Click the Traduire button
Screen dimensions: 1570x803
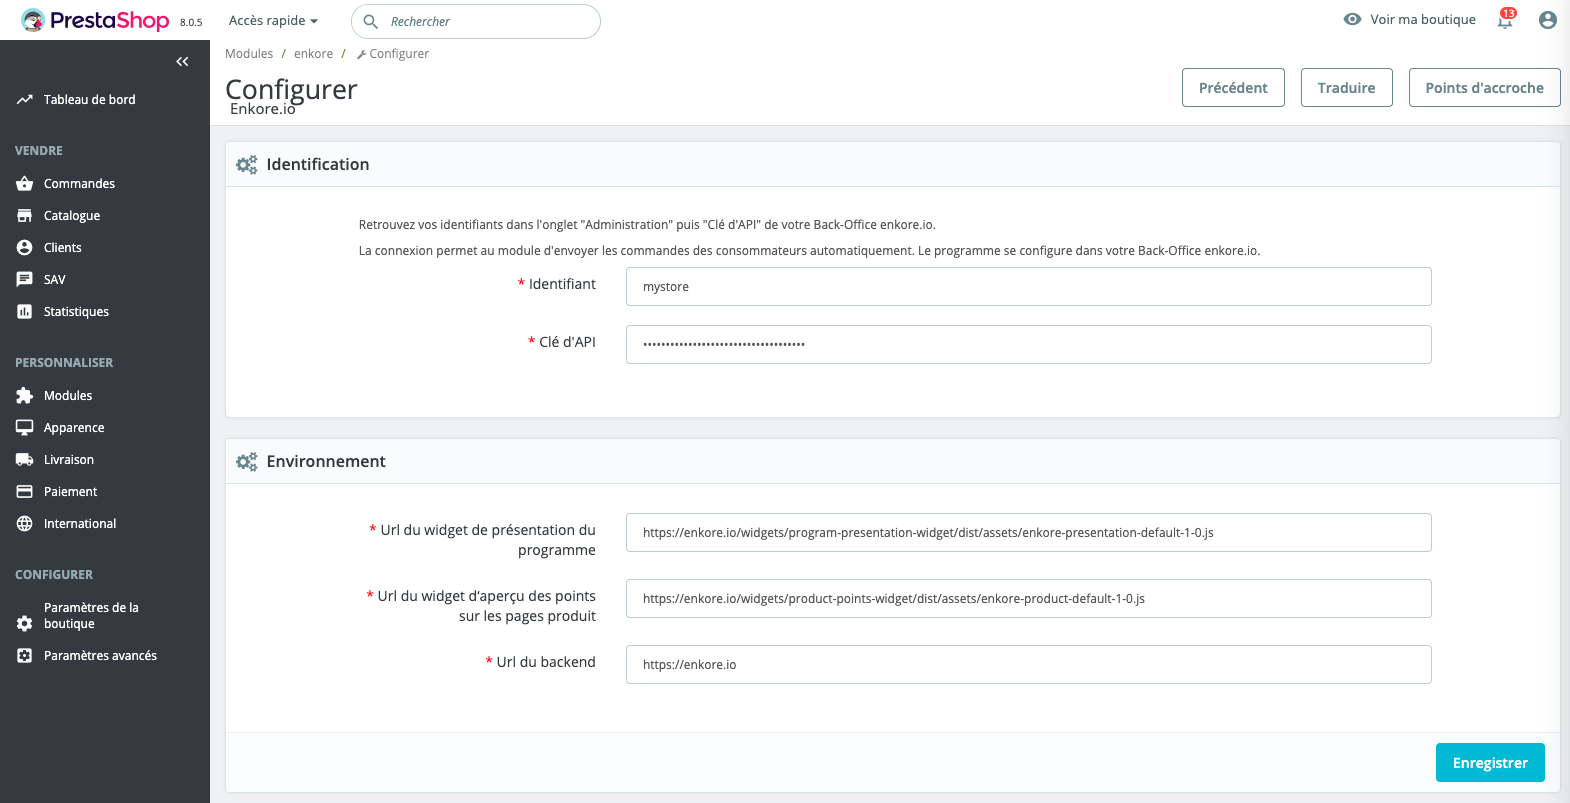coord(1346,88)
